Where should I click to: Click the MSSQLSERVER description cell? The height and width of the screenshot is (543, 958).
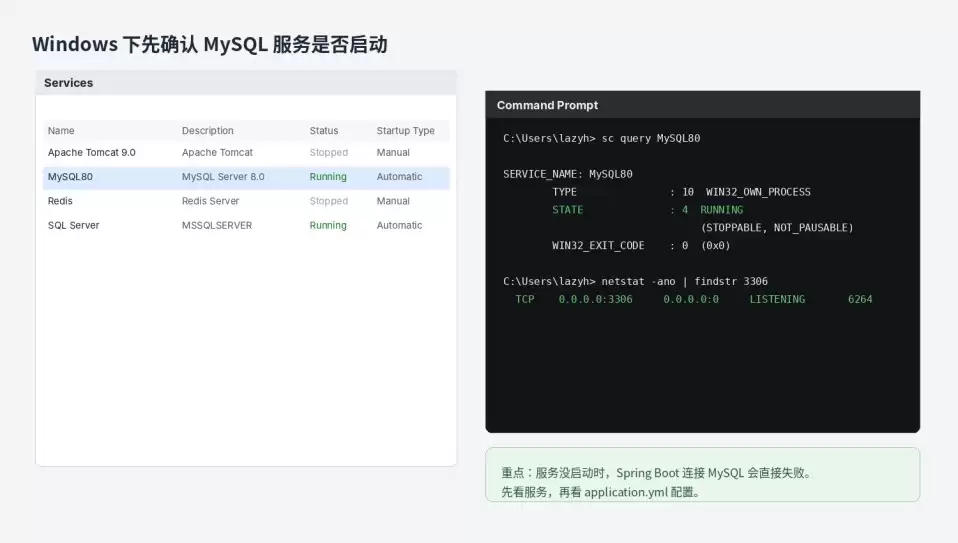(x=217, y=225)
